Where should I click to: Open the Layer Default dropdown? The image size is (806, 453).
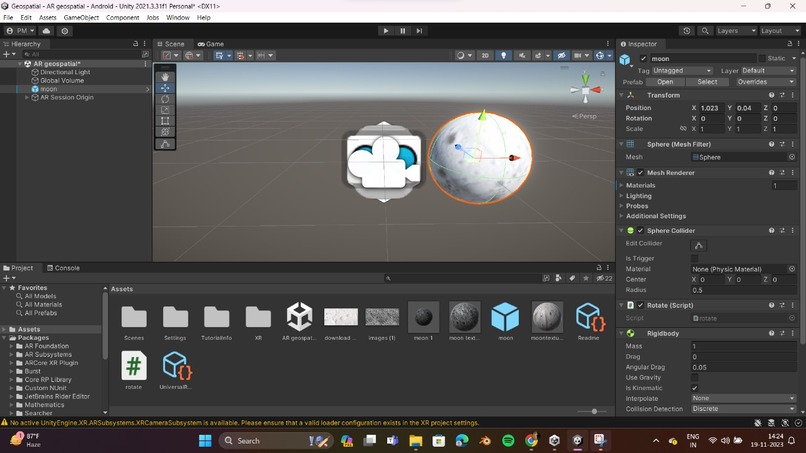tap(767, 70)
